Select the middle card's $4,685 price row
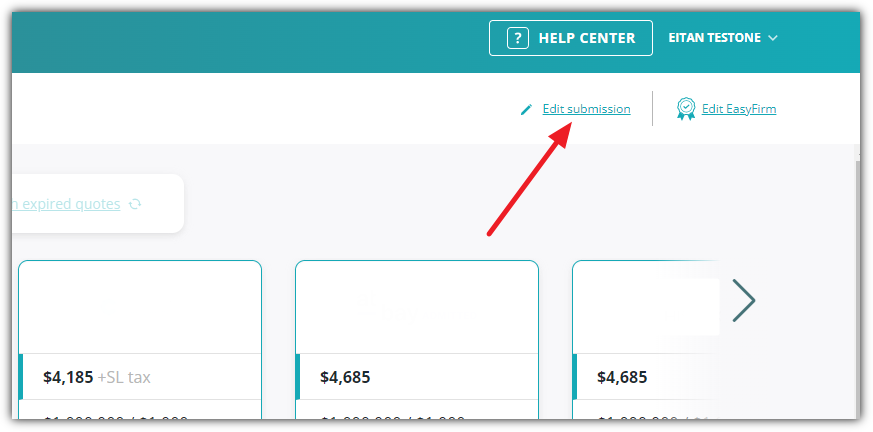Screen dimensions: 873x432 [x=417, y=377]
